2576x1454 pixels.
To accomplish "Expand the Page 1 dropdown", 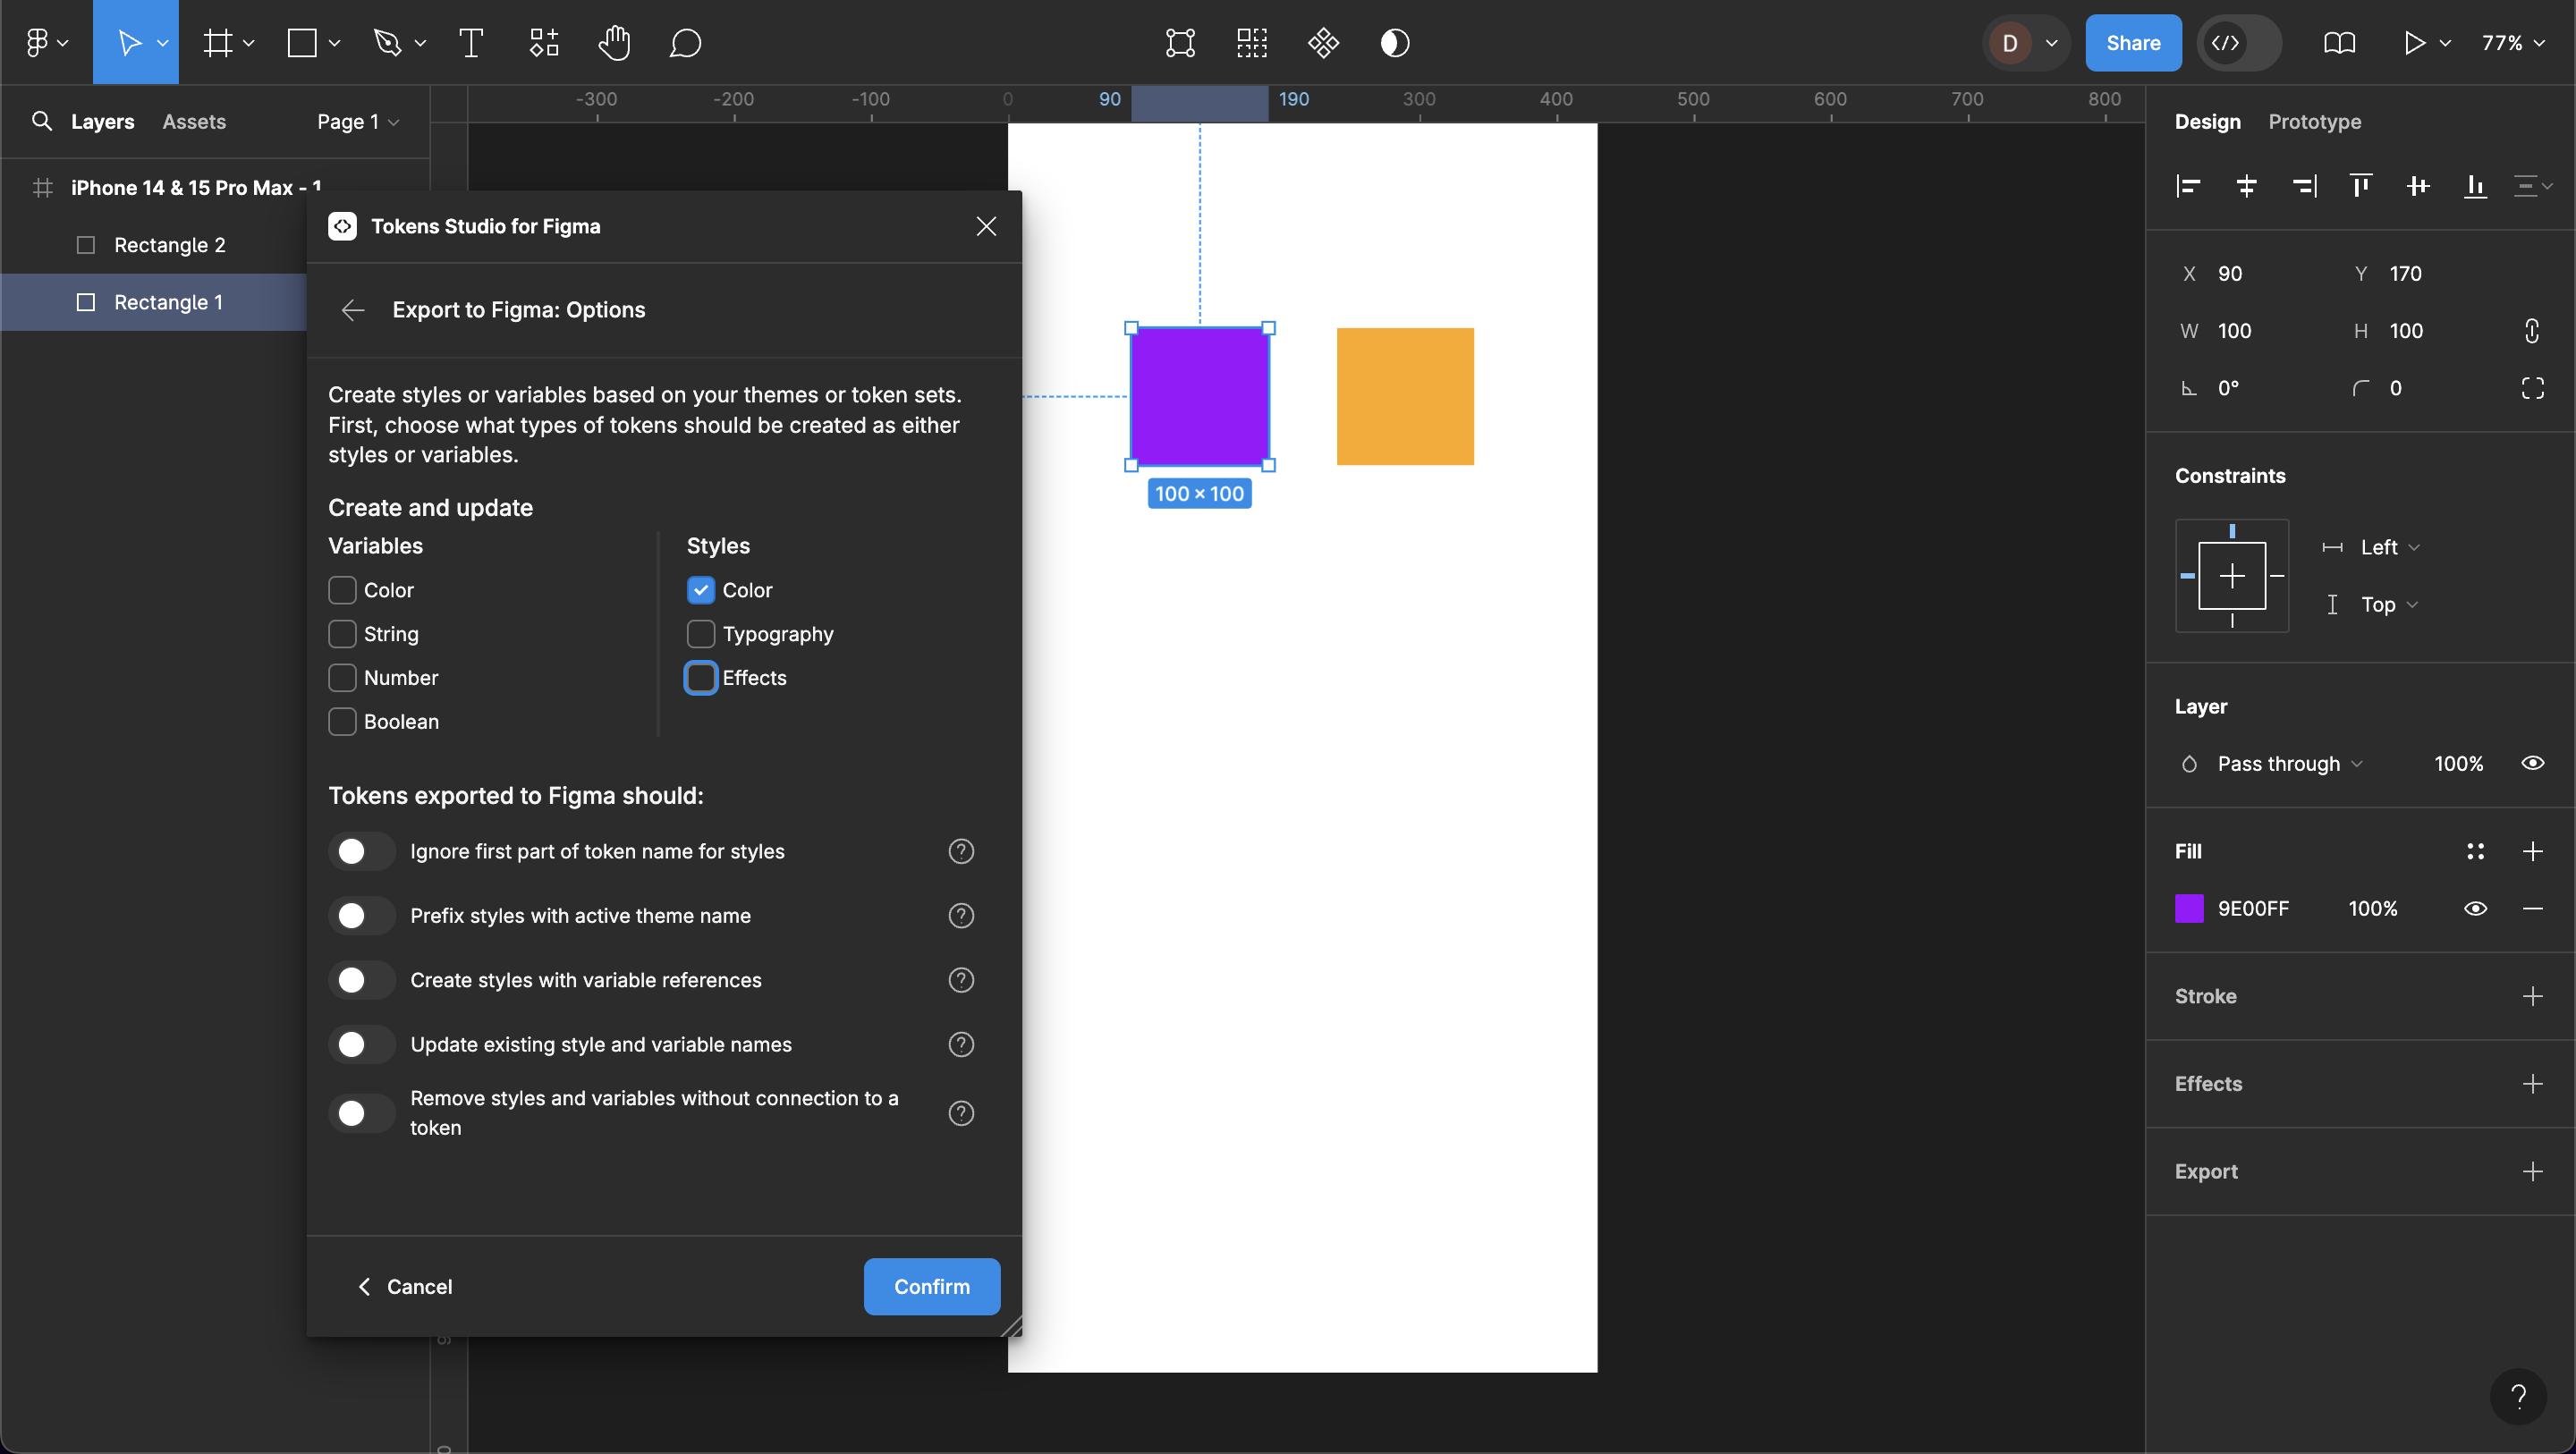I will pos(358,122).
